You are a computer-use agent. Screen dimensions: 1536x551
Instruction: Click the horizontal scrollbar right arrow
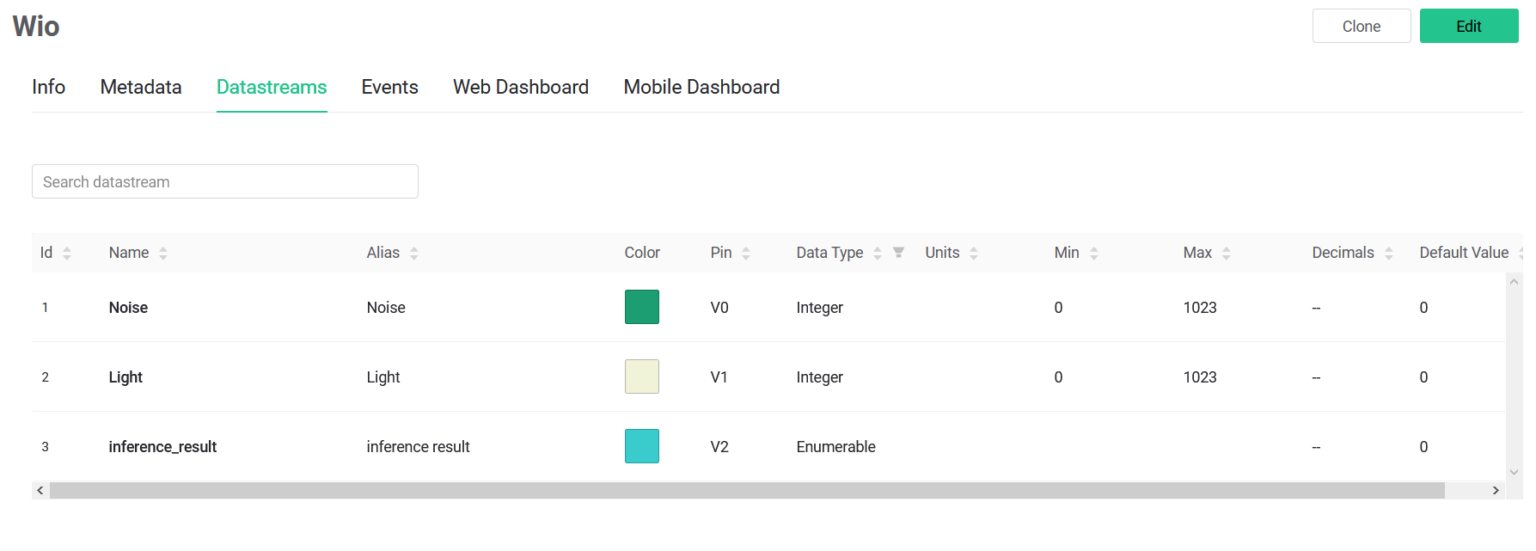pos(1496,490)
